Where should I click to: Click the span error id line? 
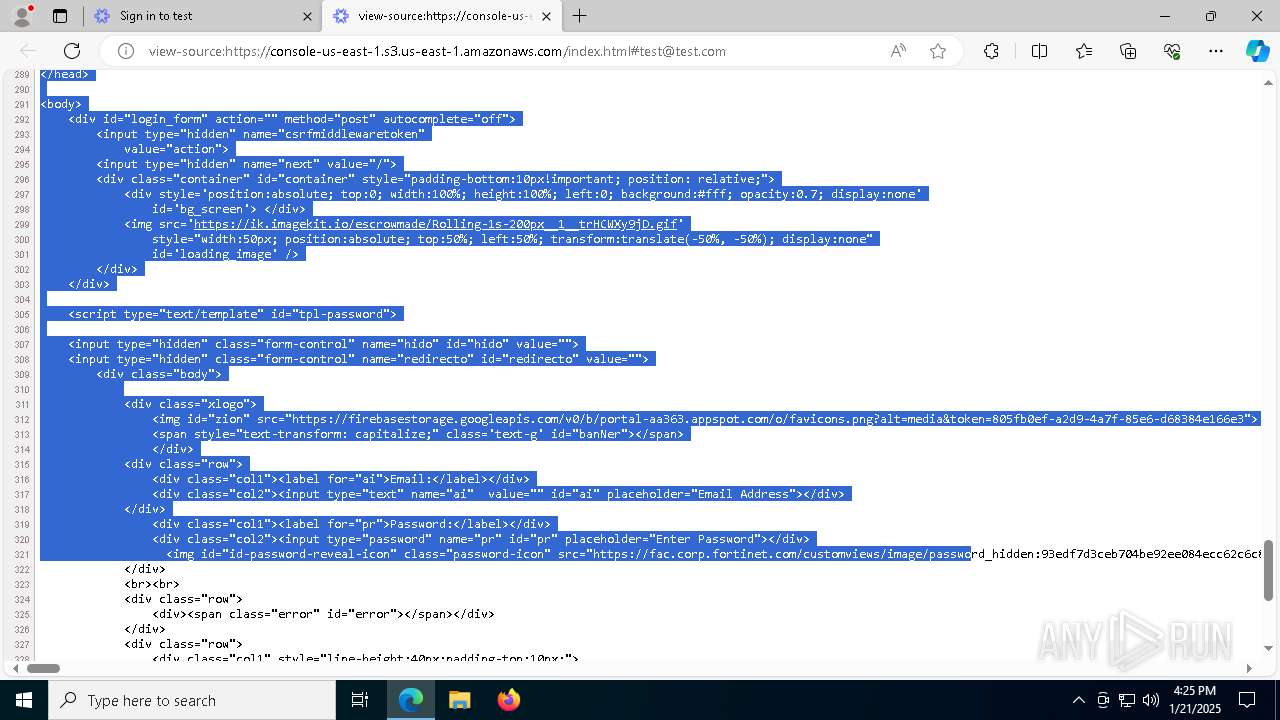[323, 614]
